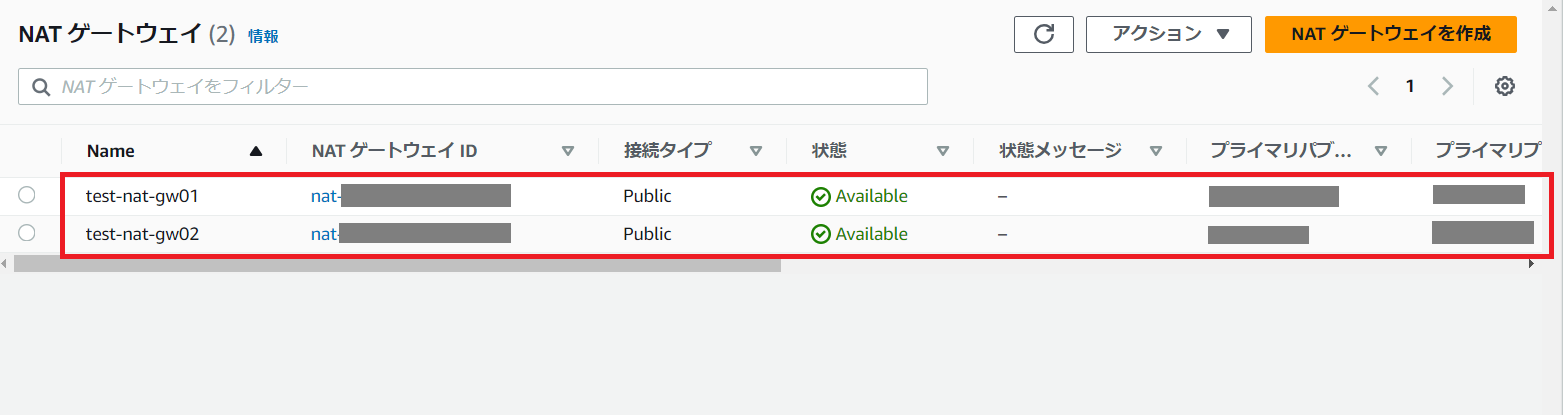The height and width of the screenshot is (415, 1564).
Task: Sort by NAT ゲートウェイ ID column arrow
Action: pos(568,152)
